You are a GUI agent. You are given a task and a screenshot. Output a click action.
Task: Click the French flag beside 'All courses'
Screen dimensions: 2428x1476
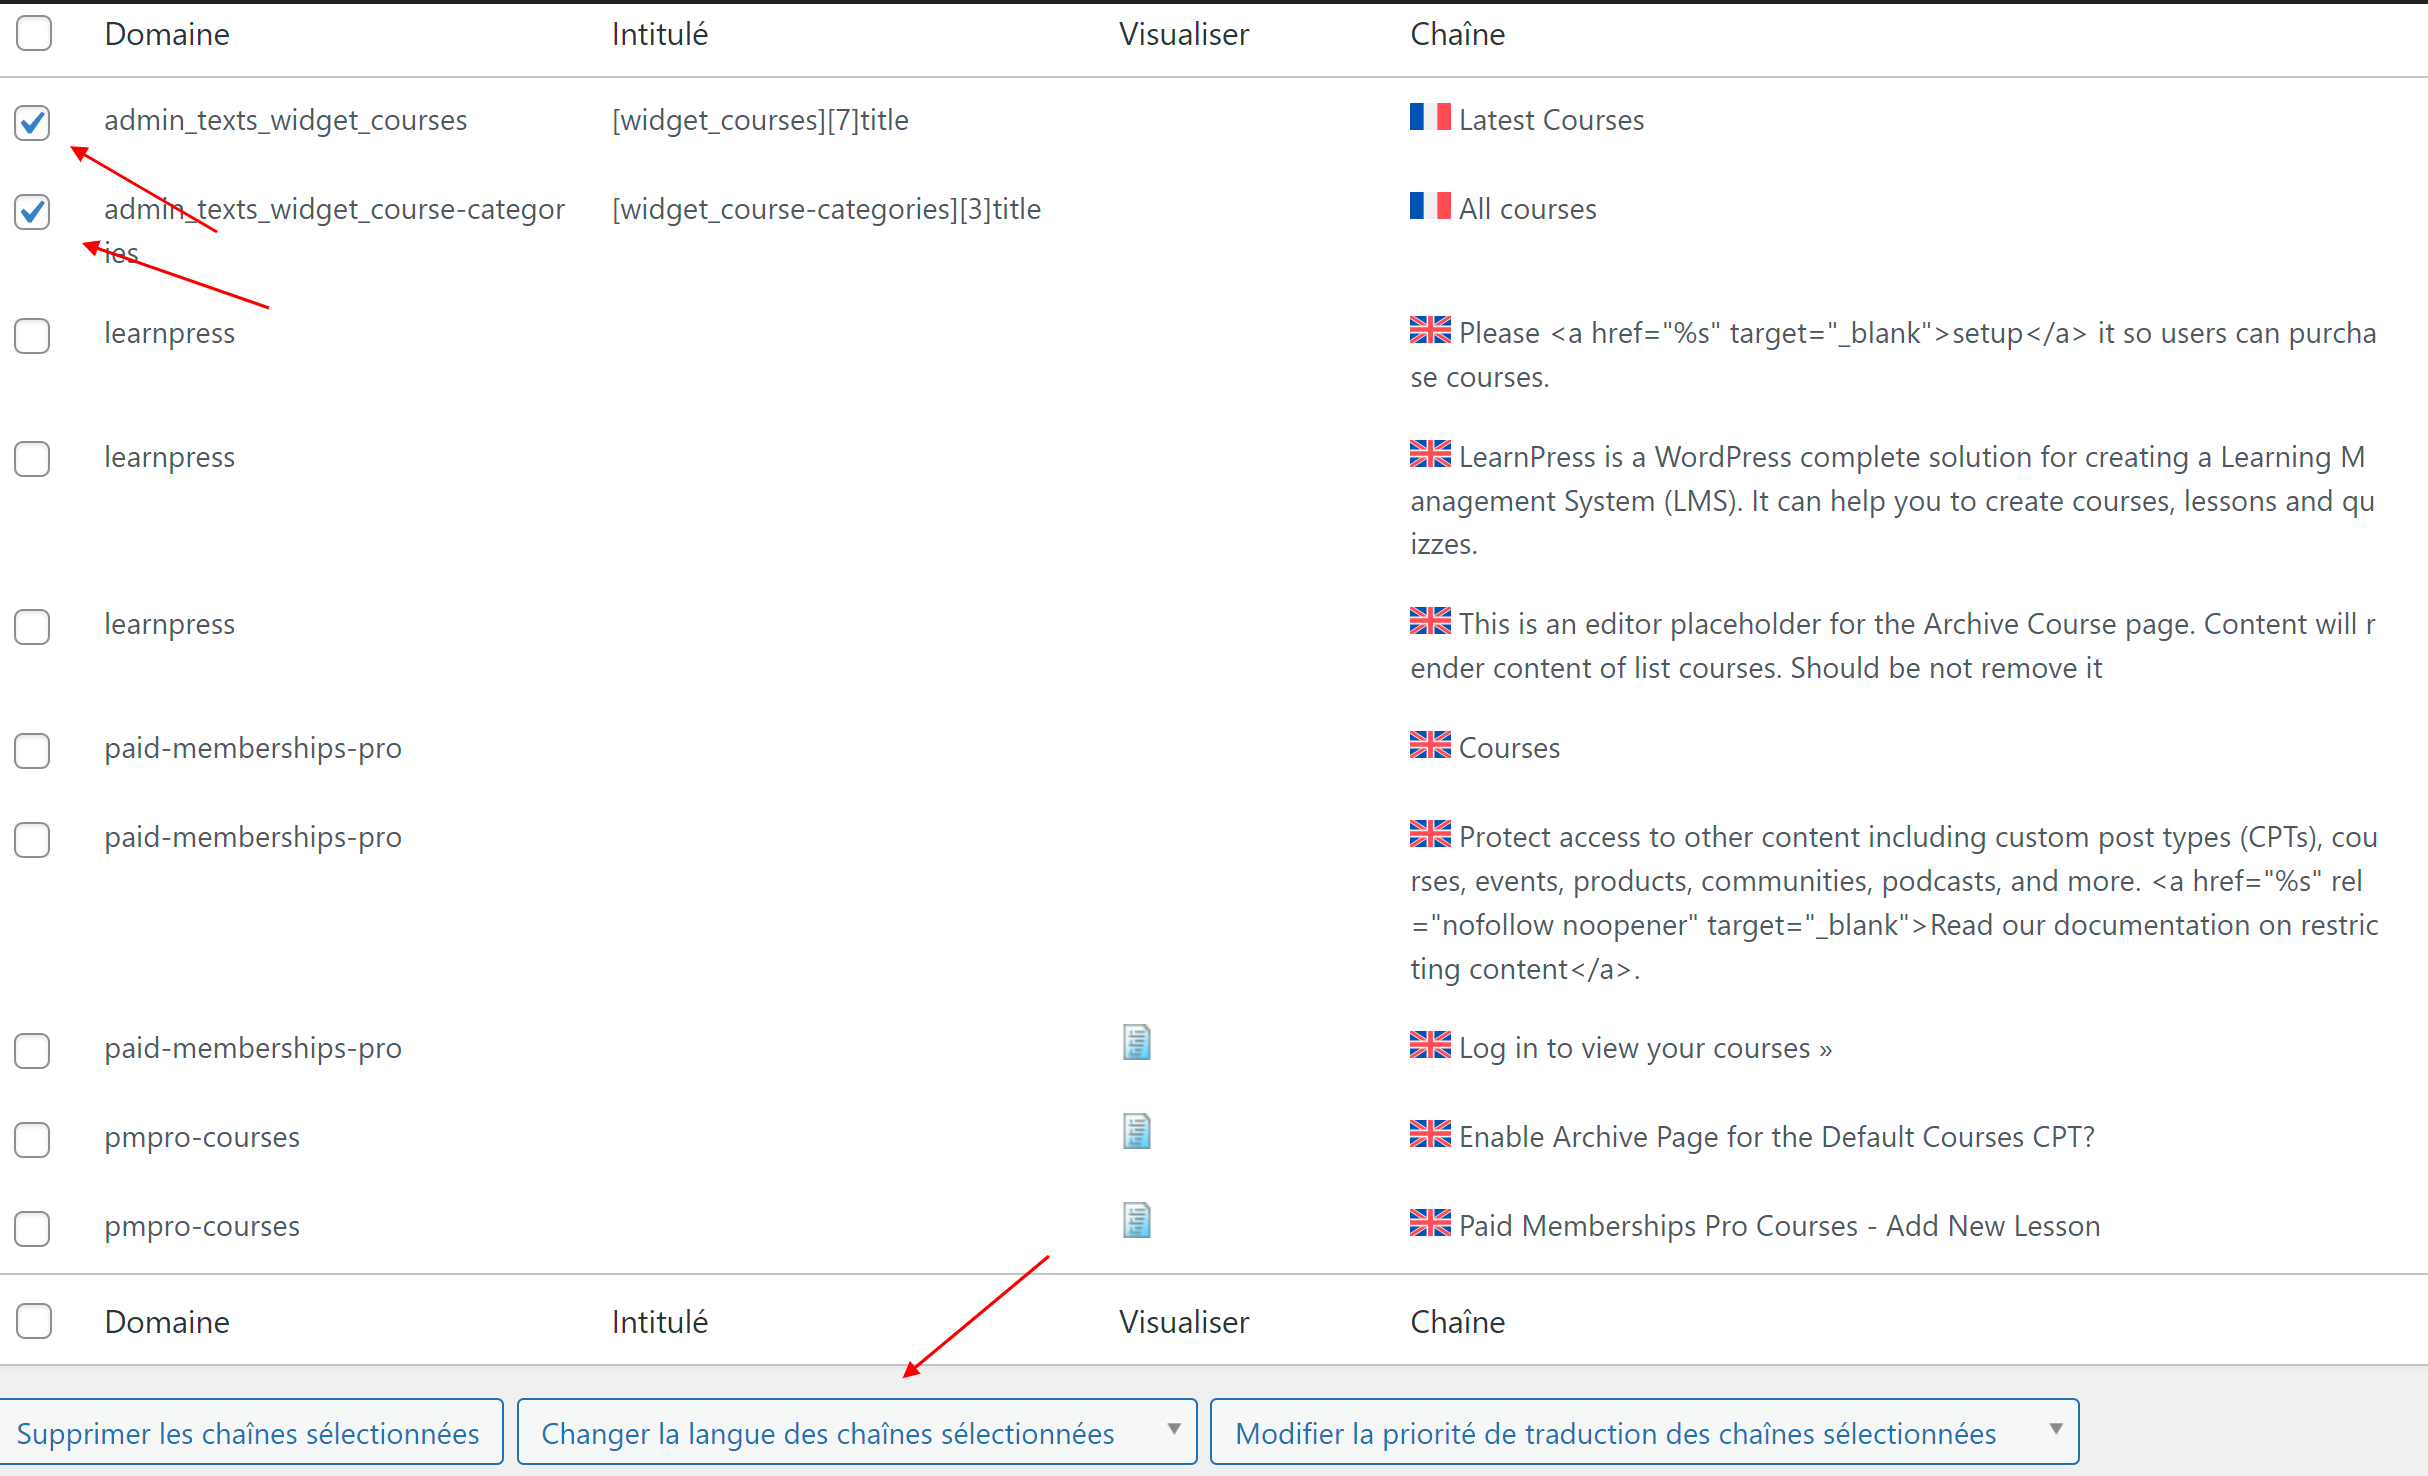(x=1430, y=206)
